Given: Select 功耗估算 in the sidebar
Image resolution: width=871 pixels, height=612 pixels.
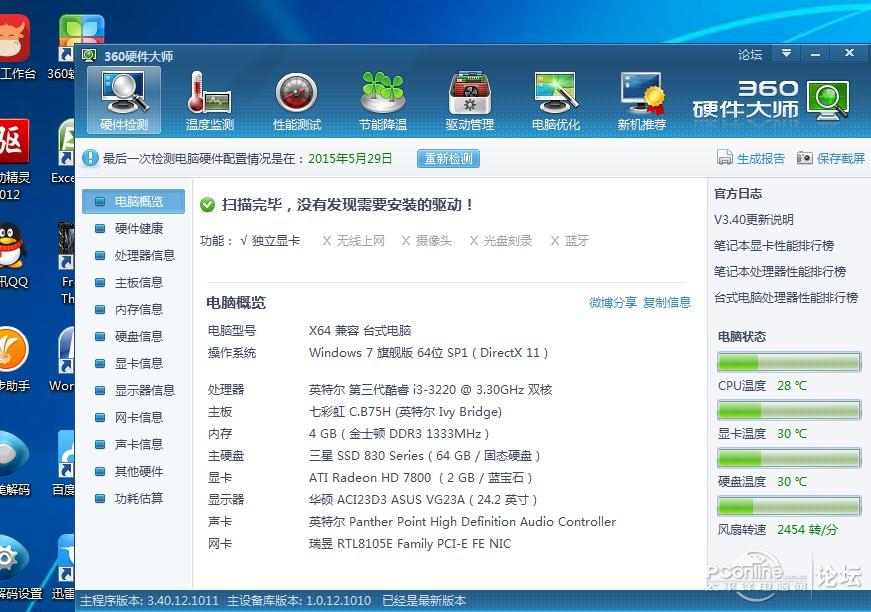Looking at the screenshot, I should [133, 498].
